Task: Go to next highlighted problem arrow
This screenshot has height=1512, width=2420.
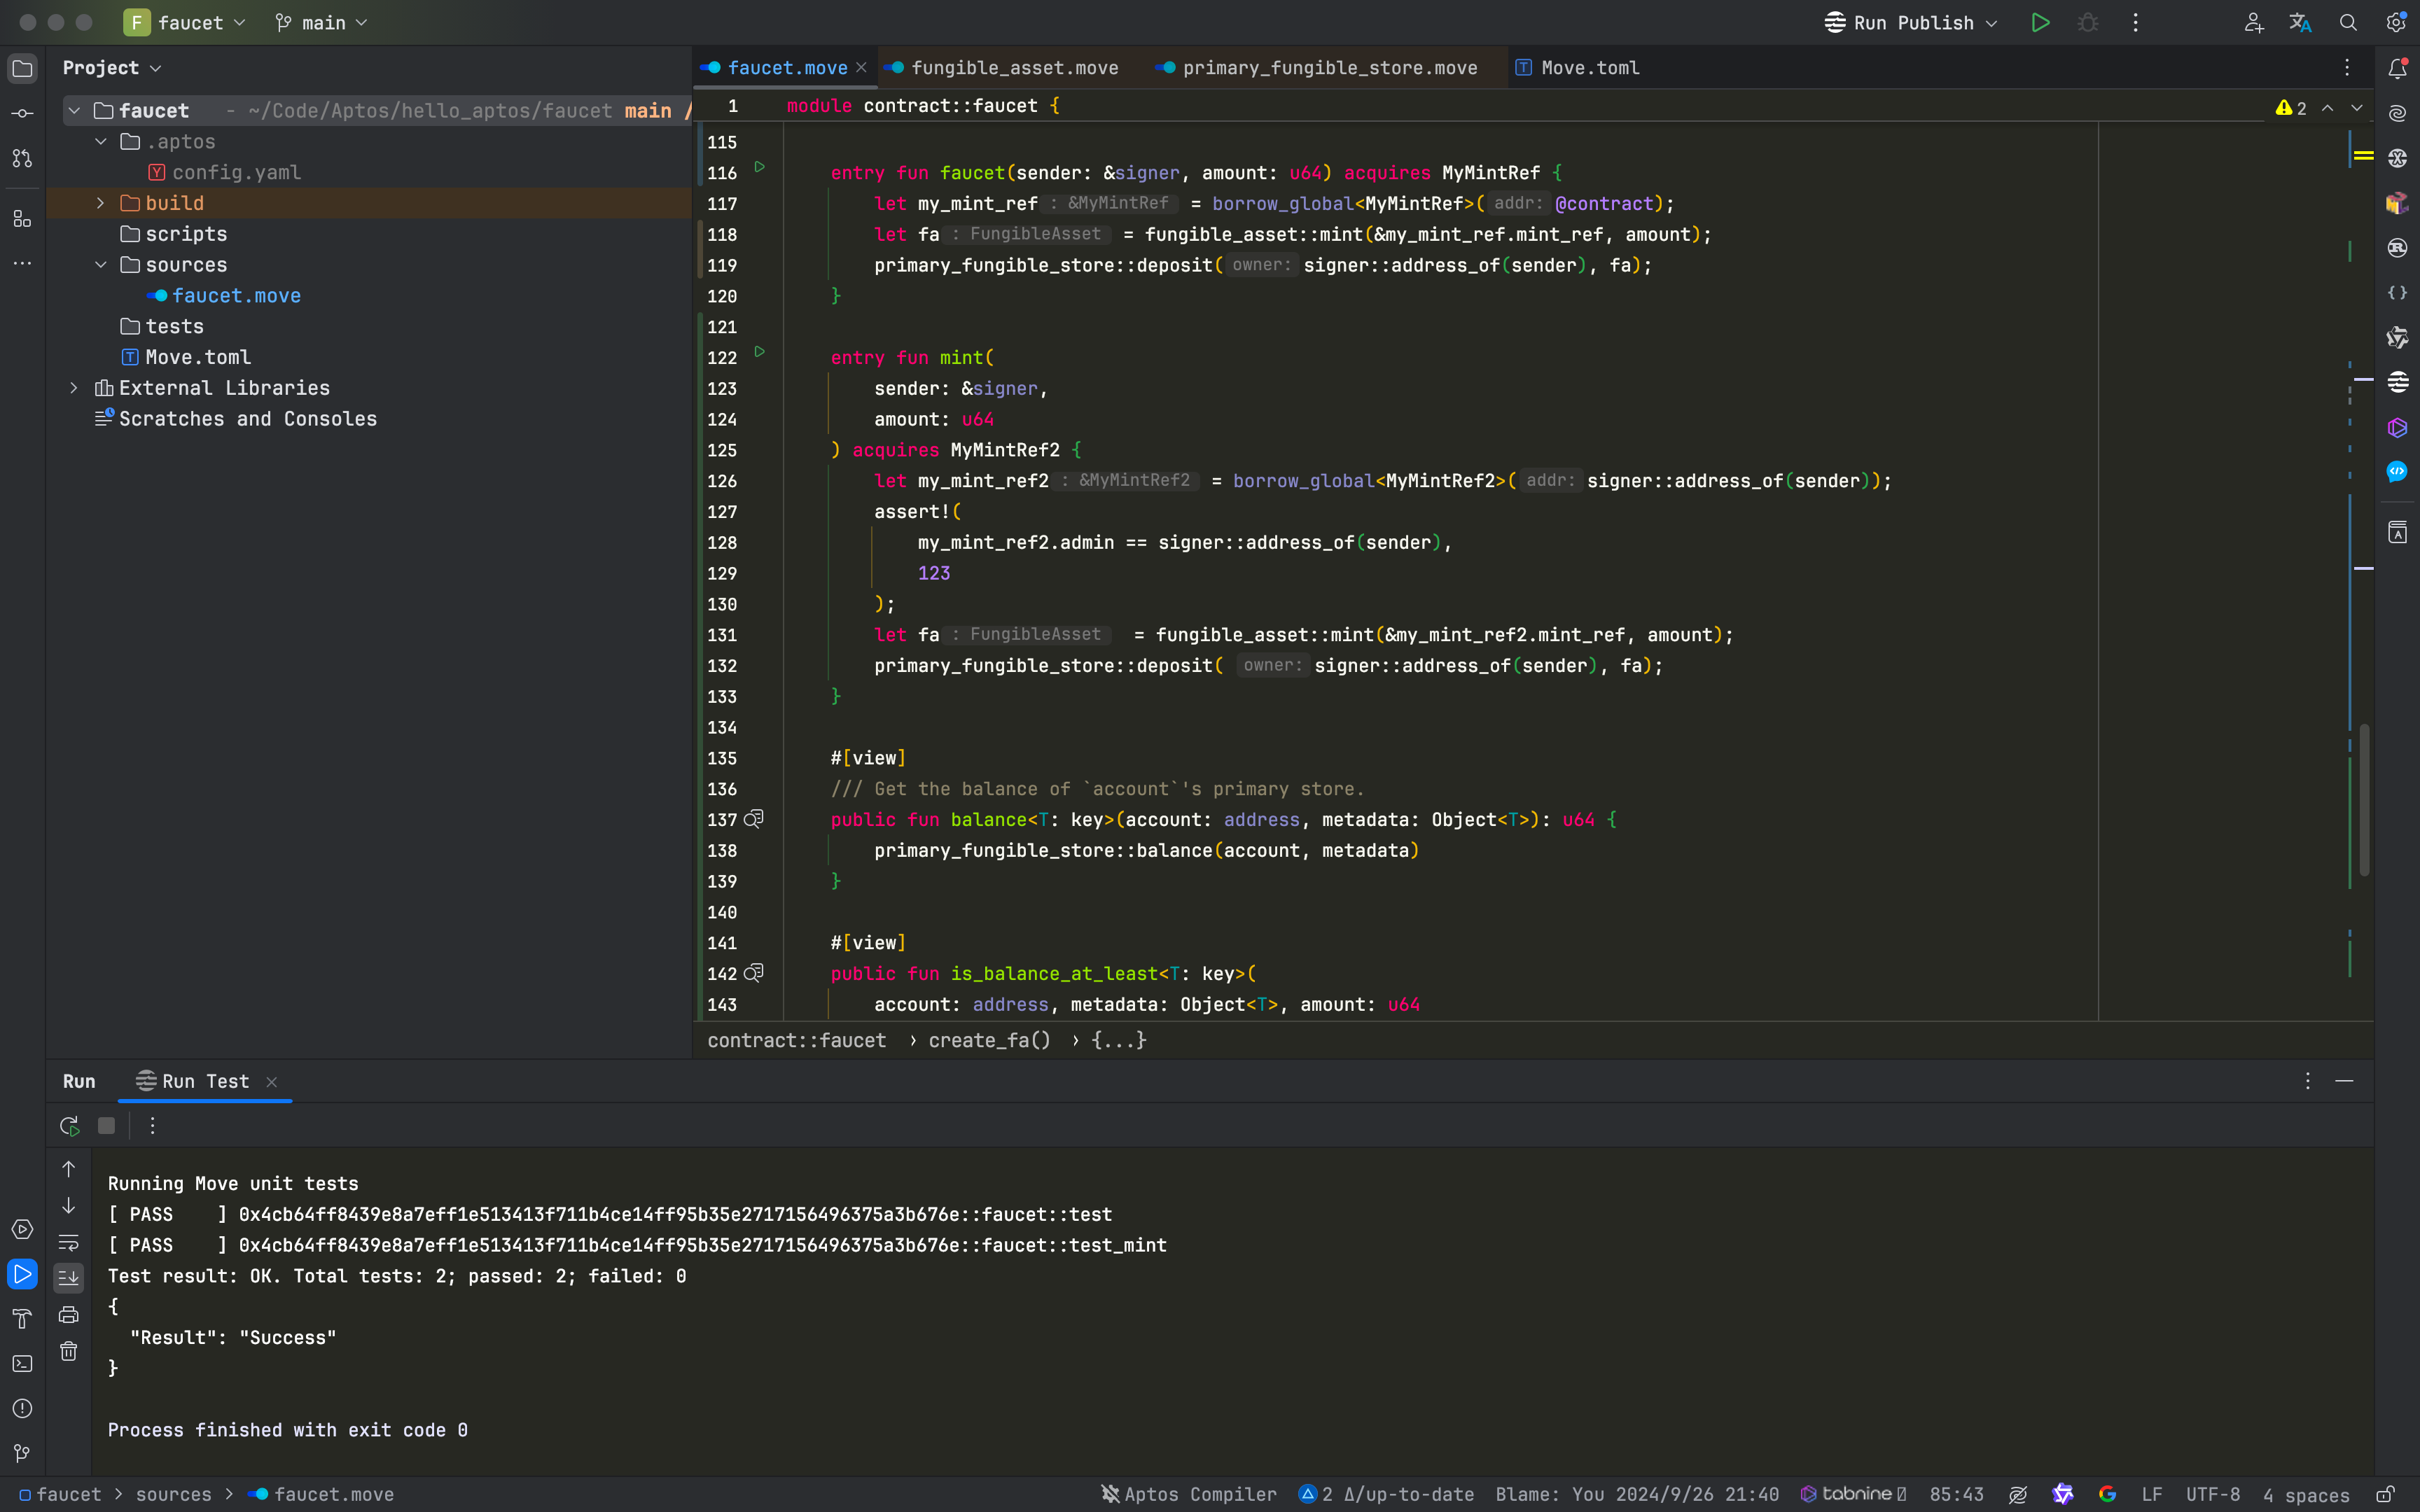Action: [2357, 108]
